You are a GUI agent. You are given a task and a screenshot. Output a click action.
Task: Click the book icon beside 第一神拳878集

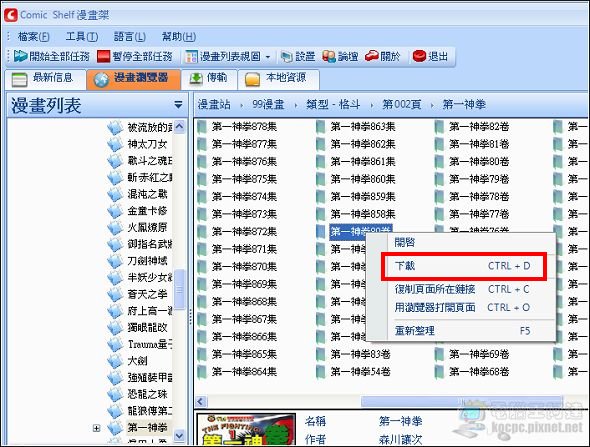pos(202,127)
